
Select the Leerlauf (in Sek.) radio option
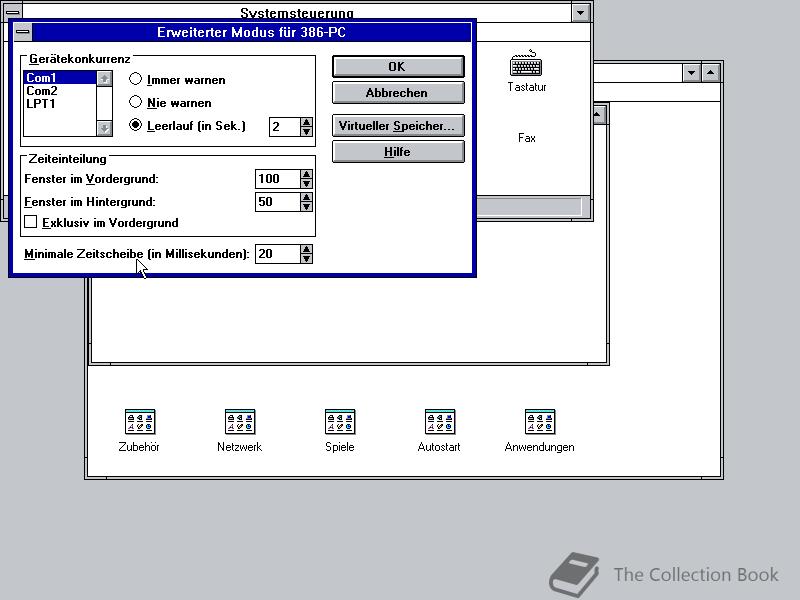pos(135,125)
